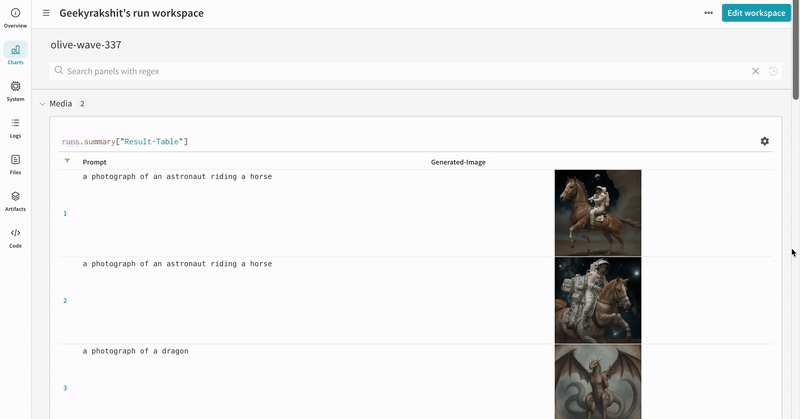Image resolution: width=800 pixels, height=419 pixels.
Task: Select the Charts sidebar icon
Action: (x=15, y=54)
